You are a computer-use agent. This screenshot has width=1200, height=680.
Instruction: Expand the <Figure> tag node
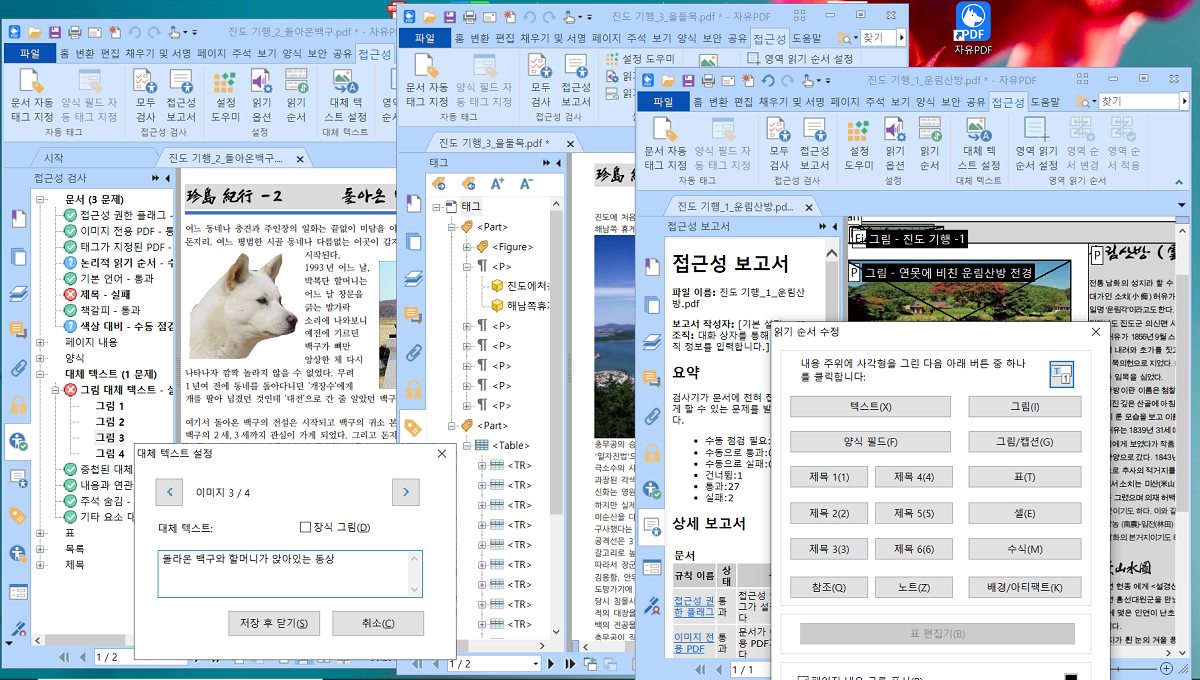pyautogui.click(x=466, y=246)
